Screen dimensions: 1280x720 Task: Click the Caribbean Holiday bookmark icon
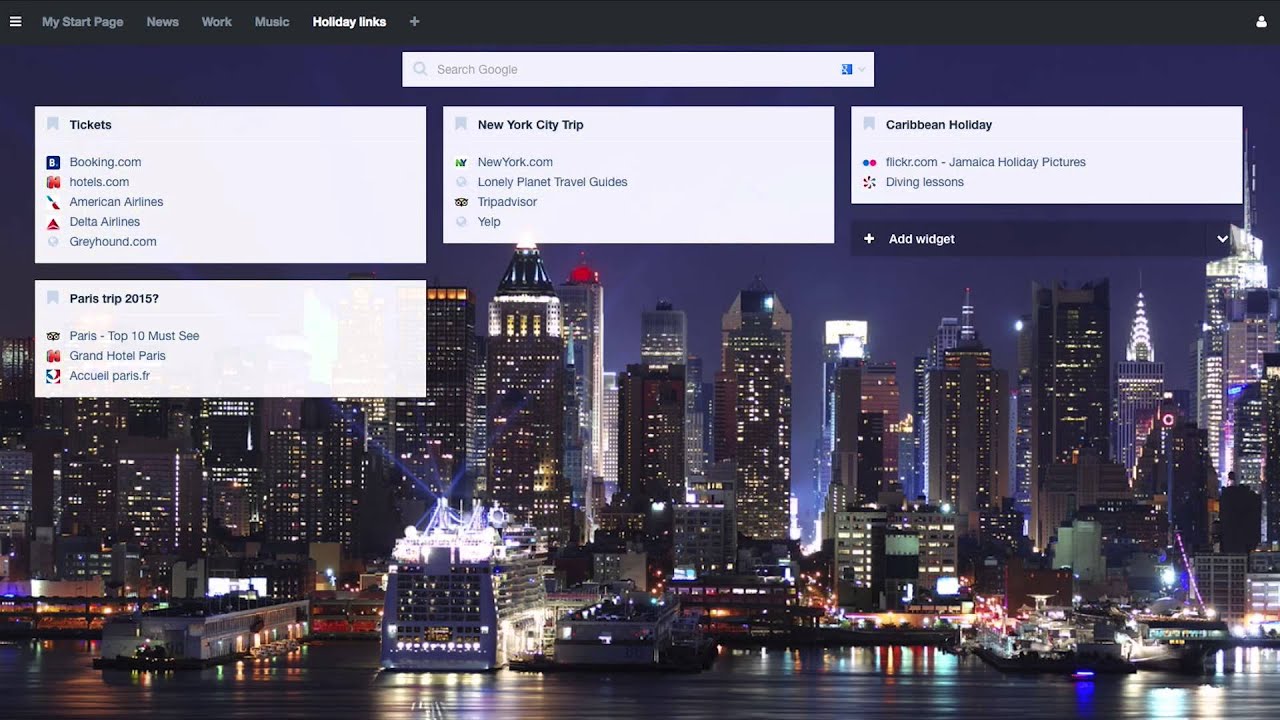(x=869, y=124)
